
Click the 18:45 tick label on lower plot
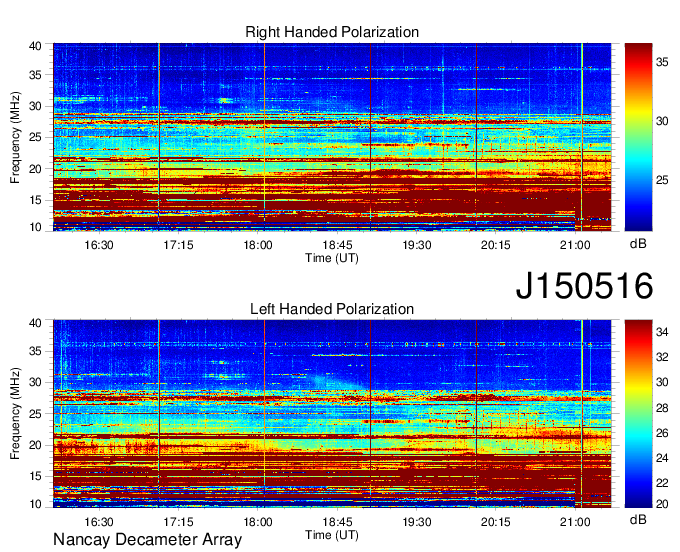point(337,522)
